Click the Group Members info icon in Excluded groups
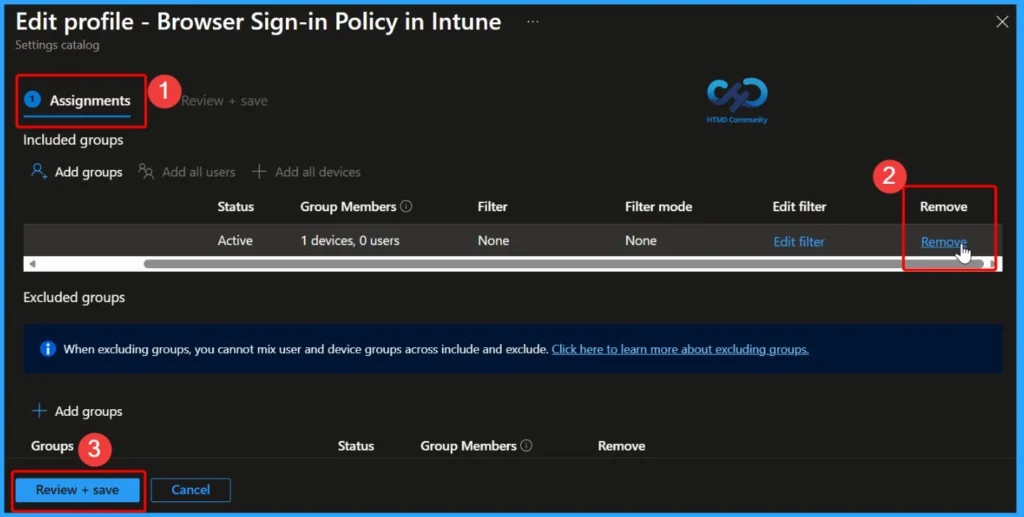Viewport: 1024px width, 517px height. tap(526, 445)
